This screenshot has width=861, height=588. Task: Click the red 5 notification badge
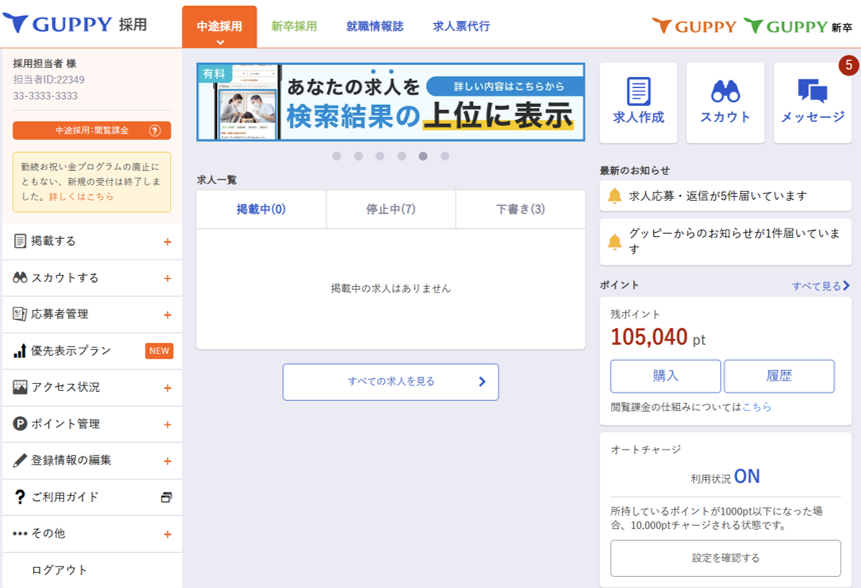pyautogui.click(x=848, y=65)
